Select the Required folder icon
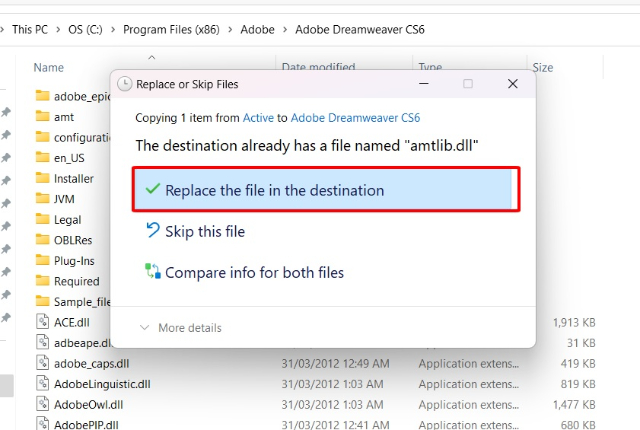Screen dimensions: 640x430 [x=42, y=281]
